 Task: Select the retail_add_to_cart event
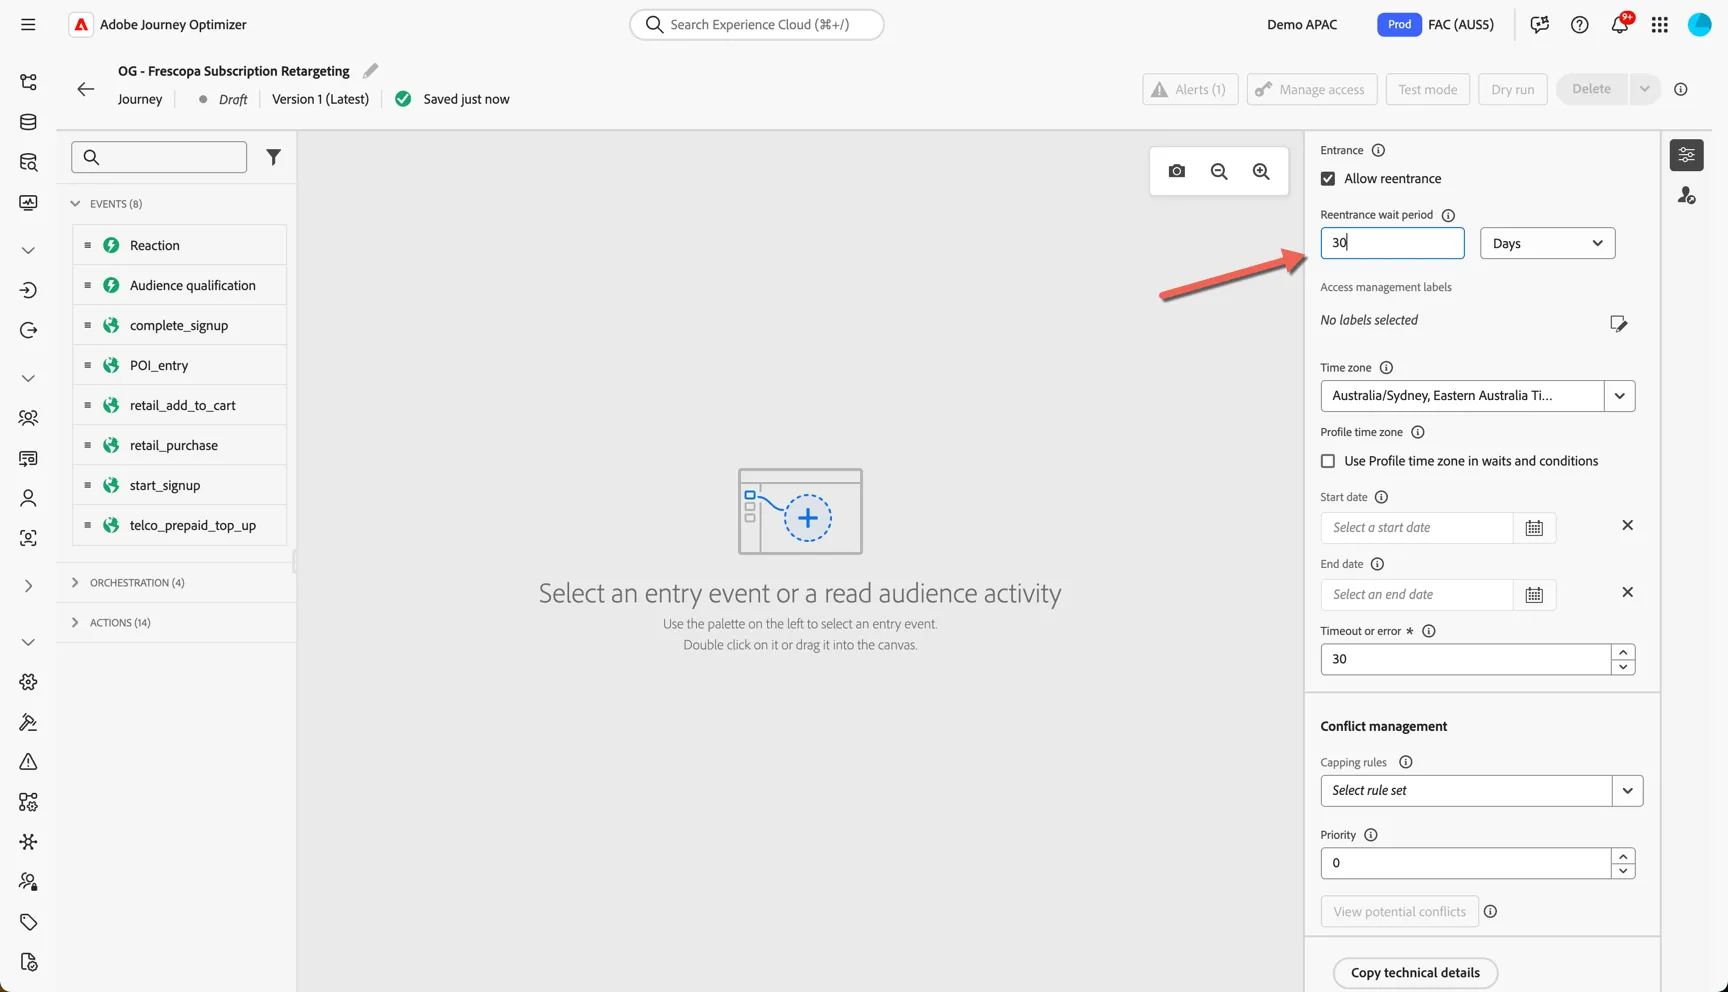[179, 405]
